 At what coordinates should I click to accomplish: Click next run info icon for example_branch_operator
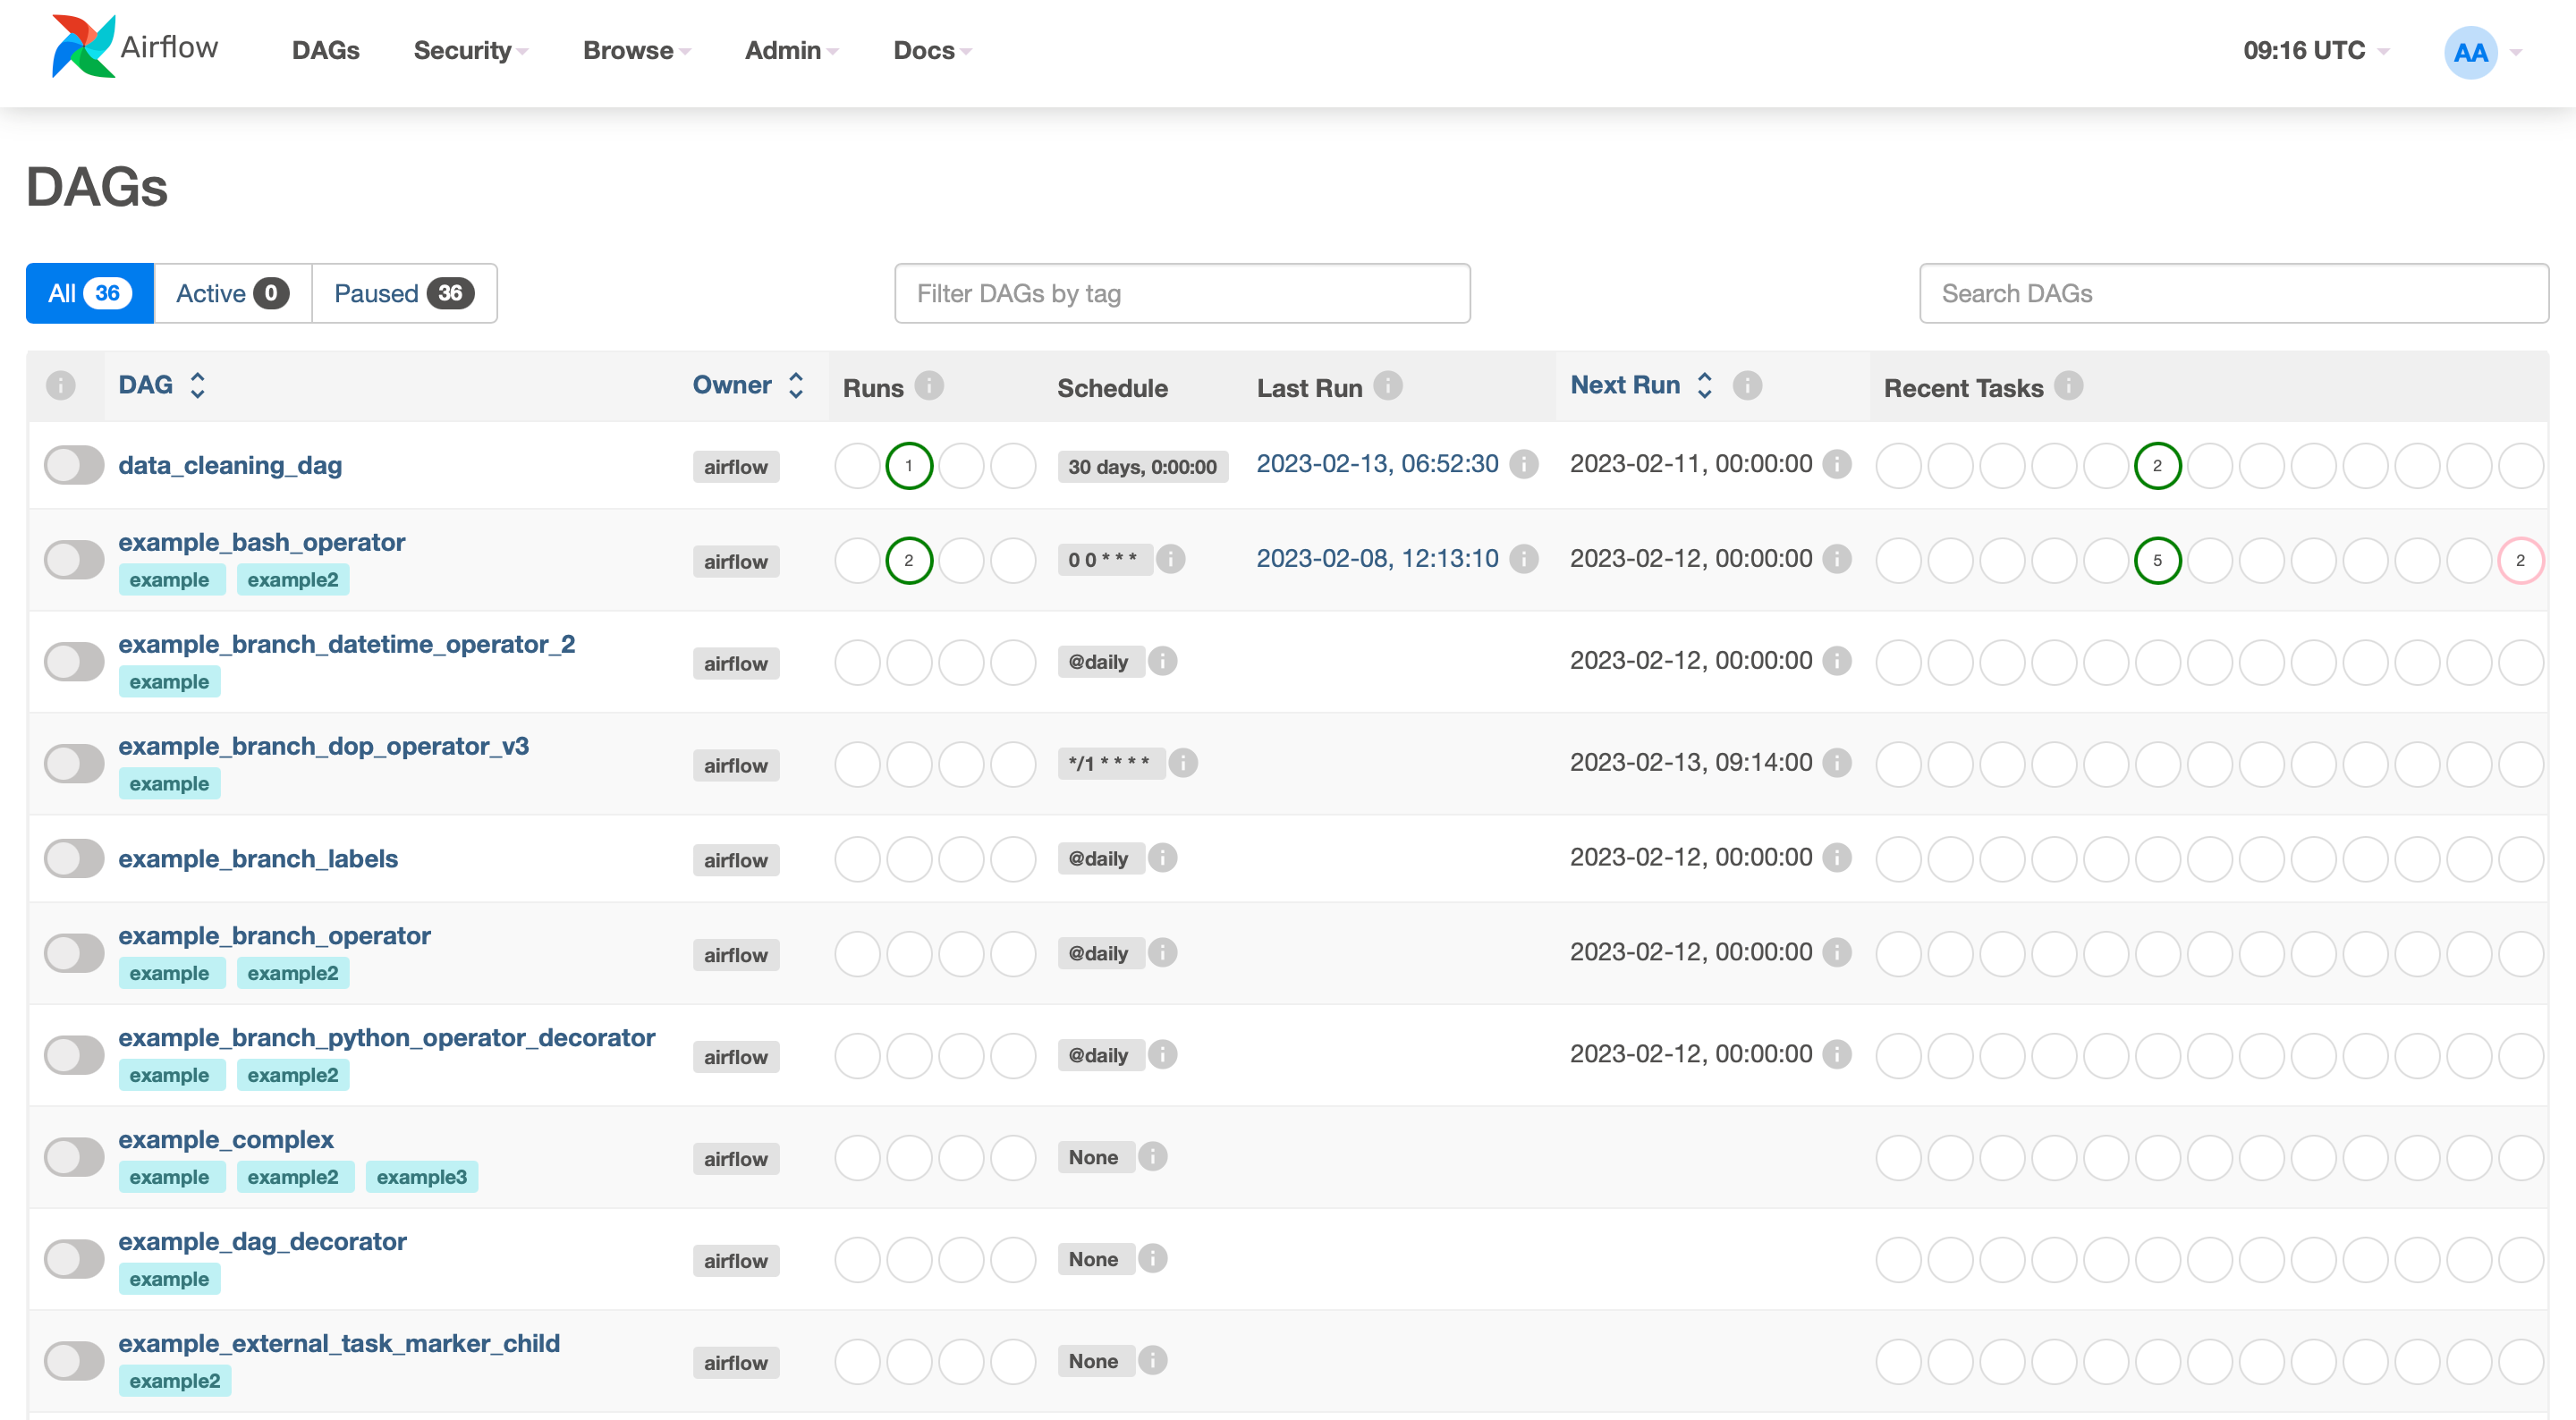[1837, 953]
